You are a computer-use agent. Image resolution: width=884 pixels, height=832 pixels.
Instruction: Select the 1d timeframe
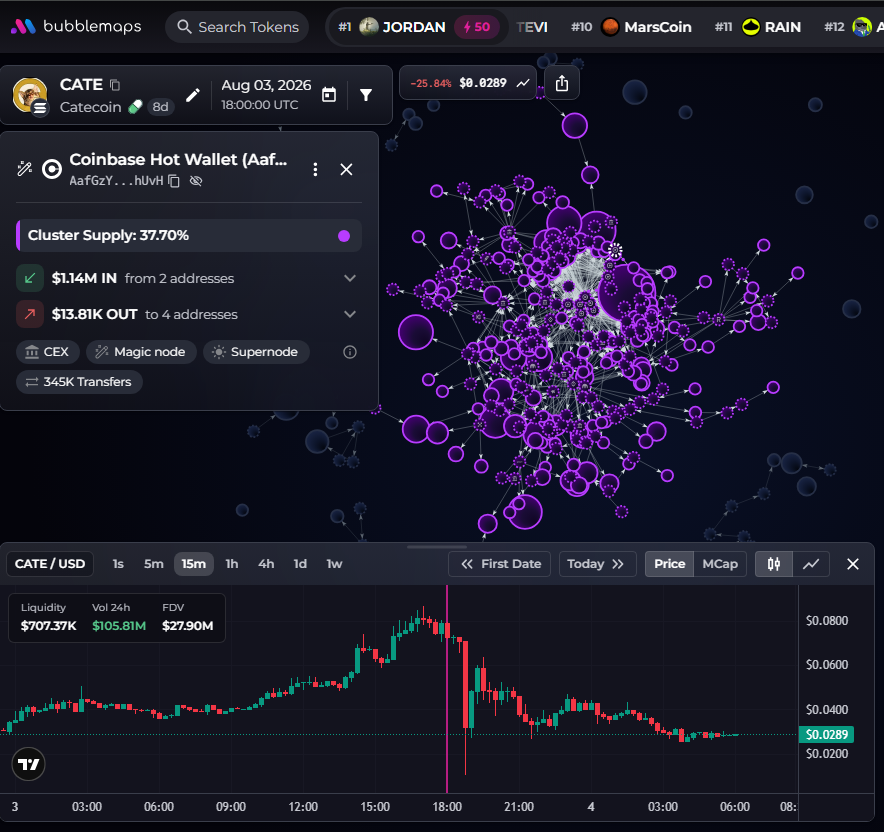pos(300,564)
